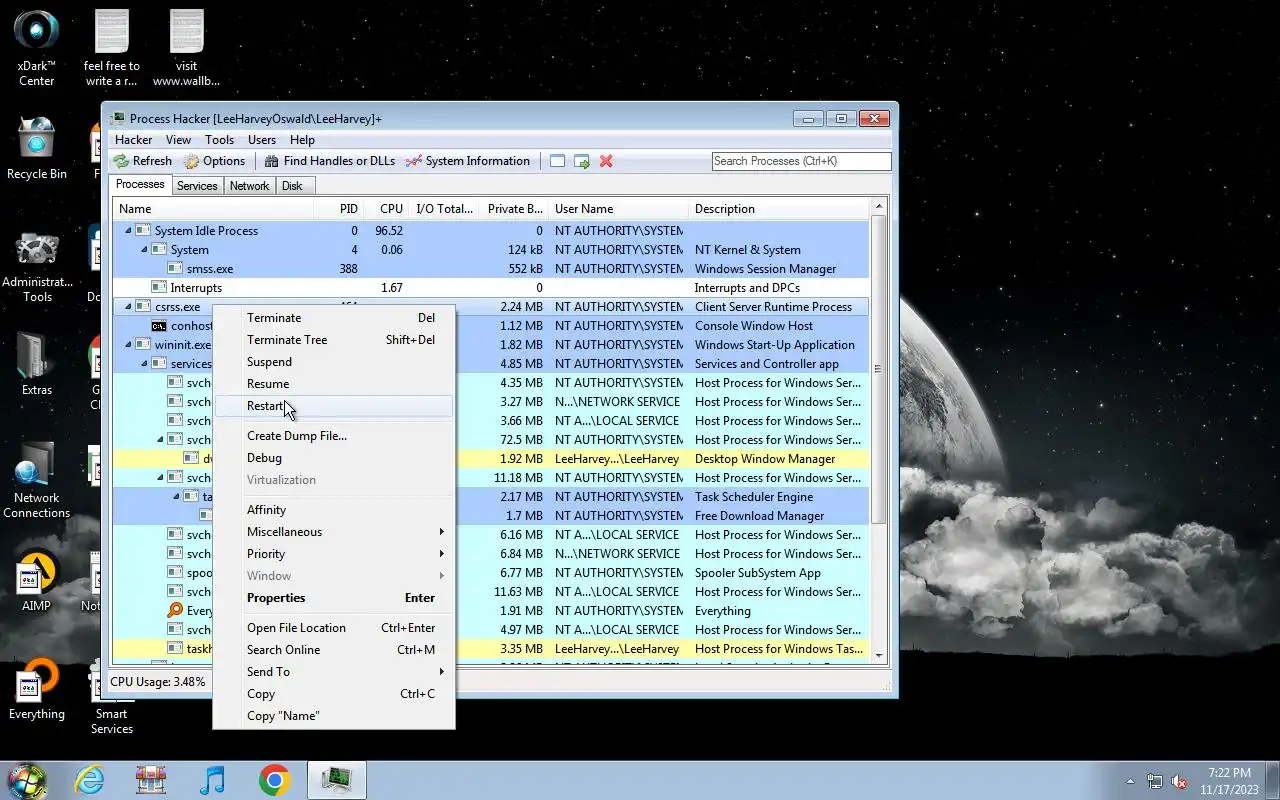Select Debug in the context menu
This screenshot has height=800, width=1280.
click(x=334, y=458)
